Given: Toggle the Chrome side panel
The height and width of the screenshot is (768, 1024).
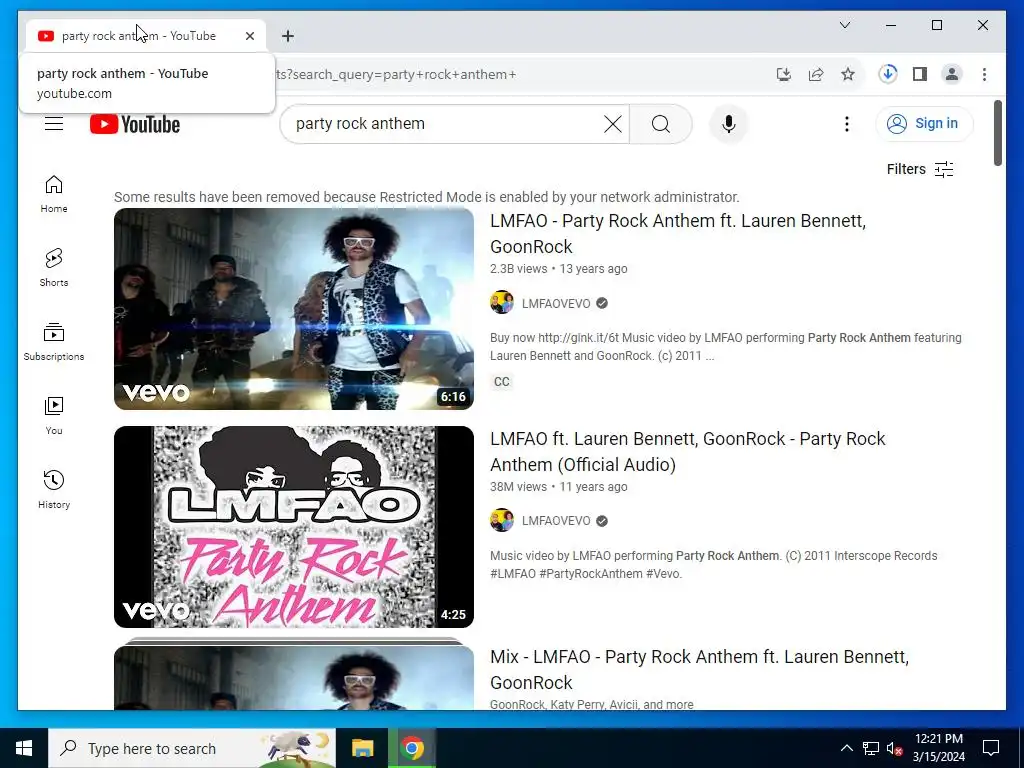Looking at the screenshot, I should pos(920,74).
